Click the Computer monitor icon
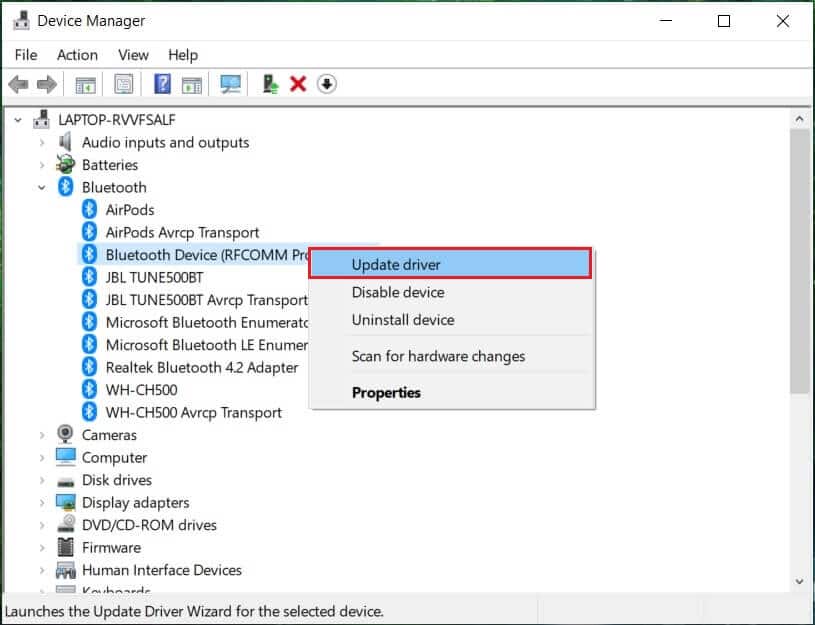This screenshot has height=625, width=815. (x=65, y=457)
